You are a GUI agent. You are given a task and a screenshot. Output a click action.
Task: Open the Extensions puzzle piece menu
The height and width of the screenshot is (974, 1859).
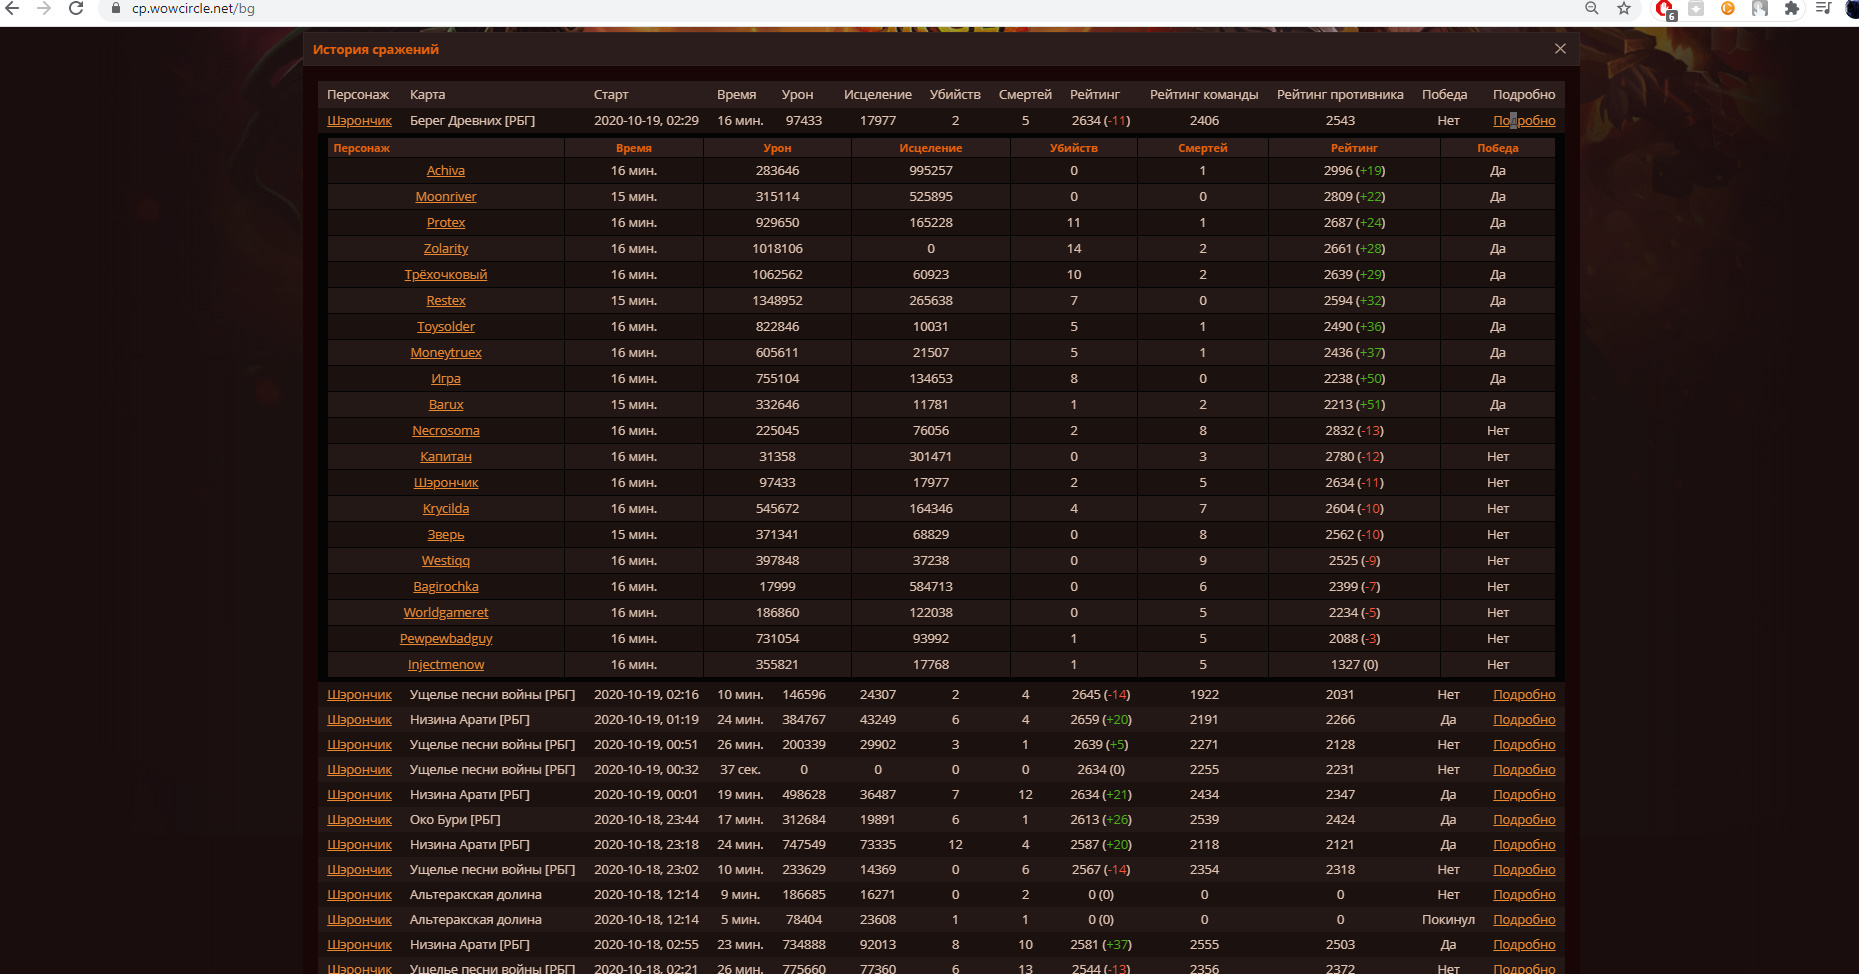point(1791,8)
